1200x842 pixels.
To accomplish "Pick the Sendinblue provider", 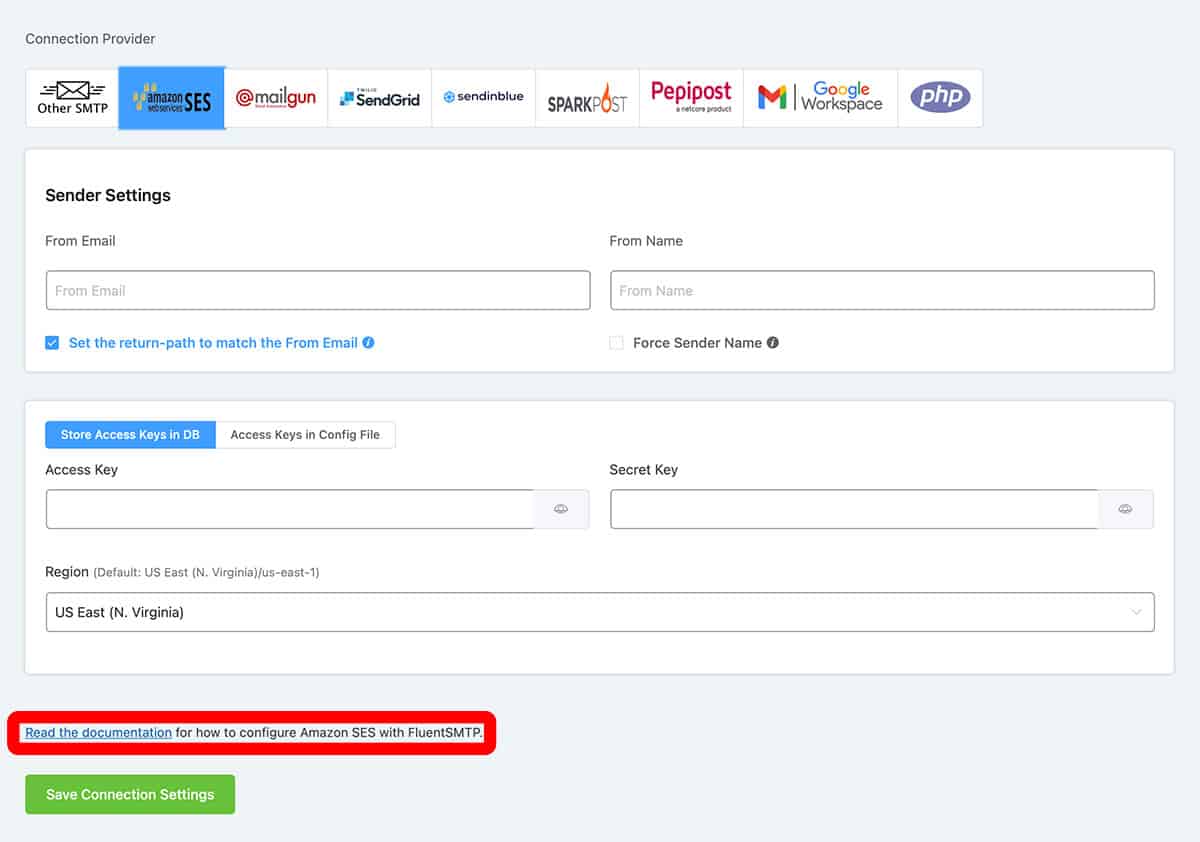I will (x=484, y=98).
